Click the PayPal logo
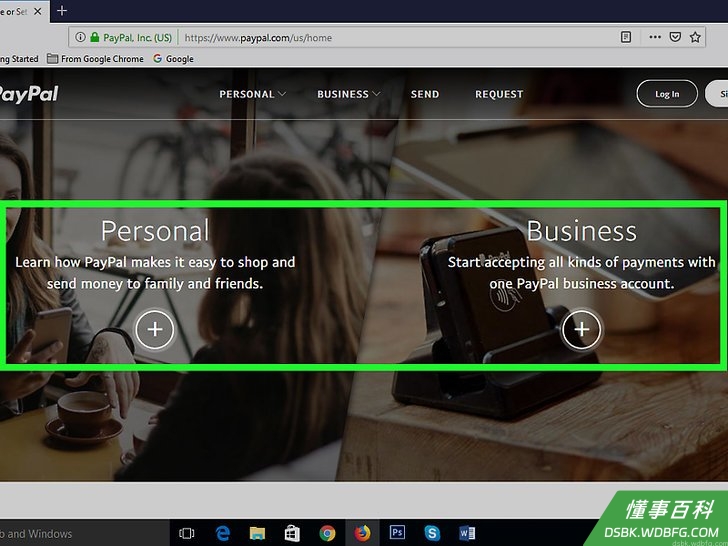This screenshot has width=728, height=546. 29,94
